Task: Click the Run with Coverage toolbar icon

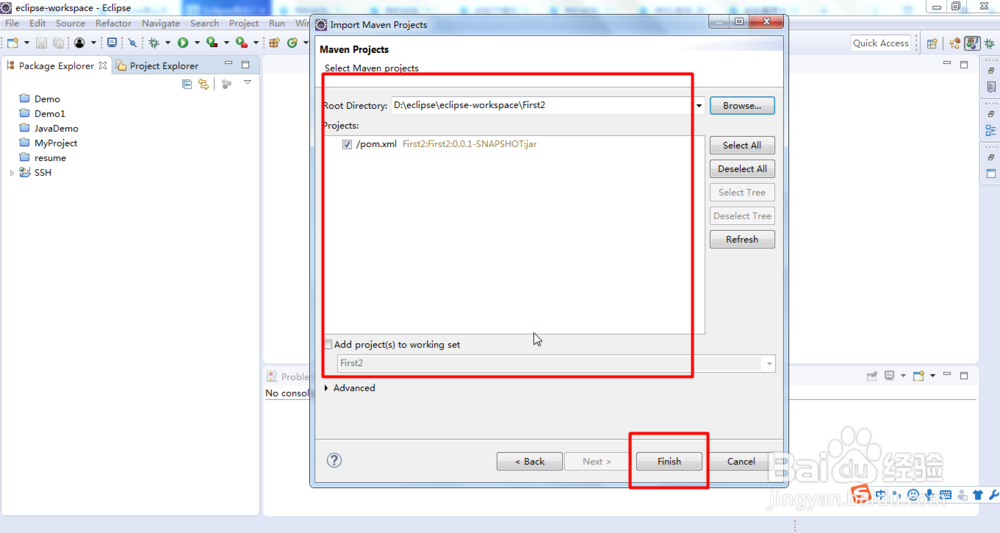Action: 212,43
